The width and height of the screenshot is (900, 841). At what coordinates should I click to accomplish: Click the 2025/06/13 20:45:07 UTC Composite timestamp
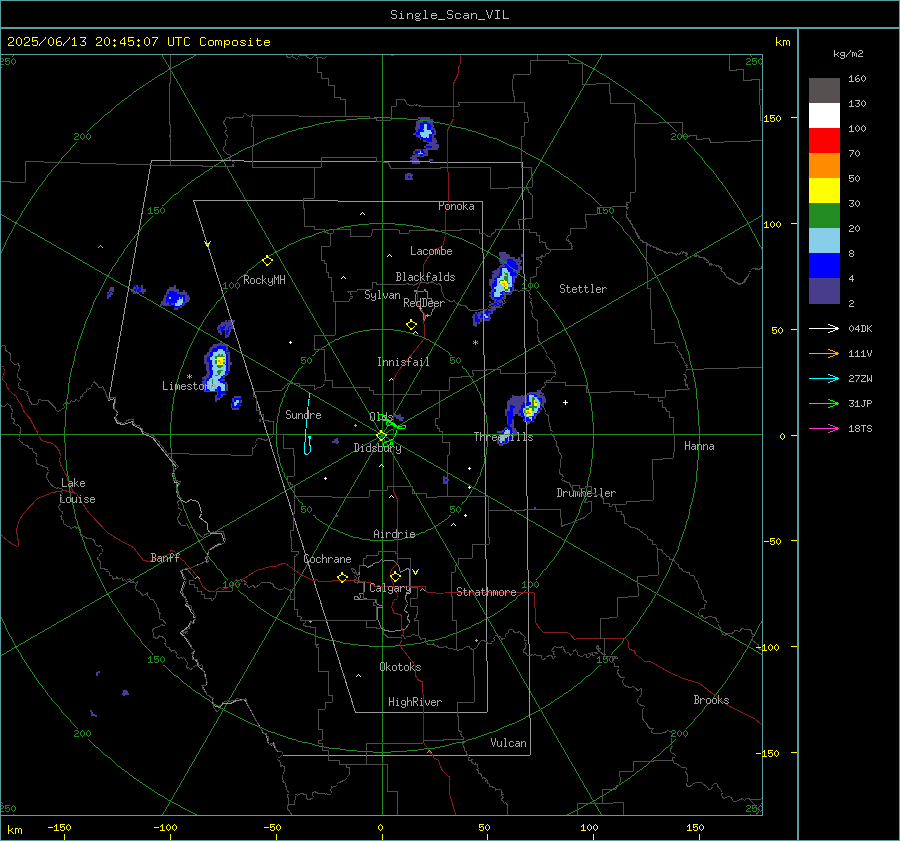coord(139,42)
